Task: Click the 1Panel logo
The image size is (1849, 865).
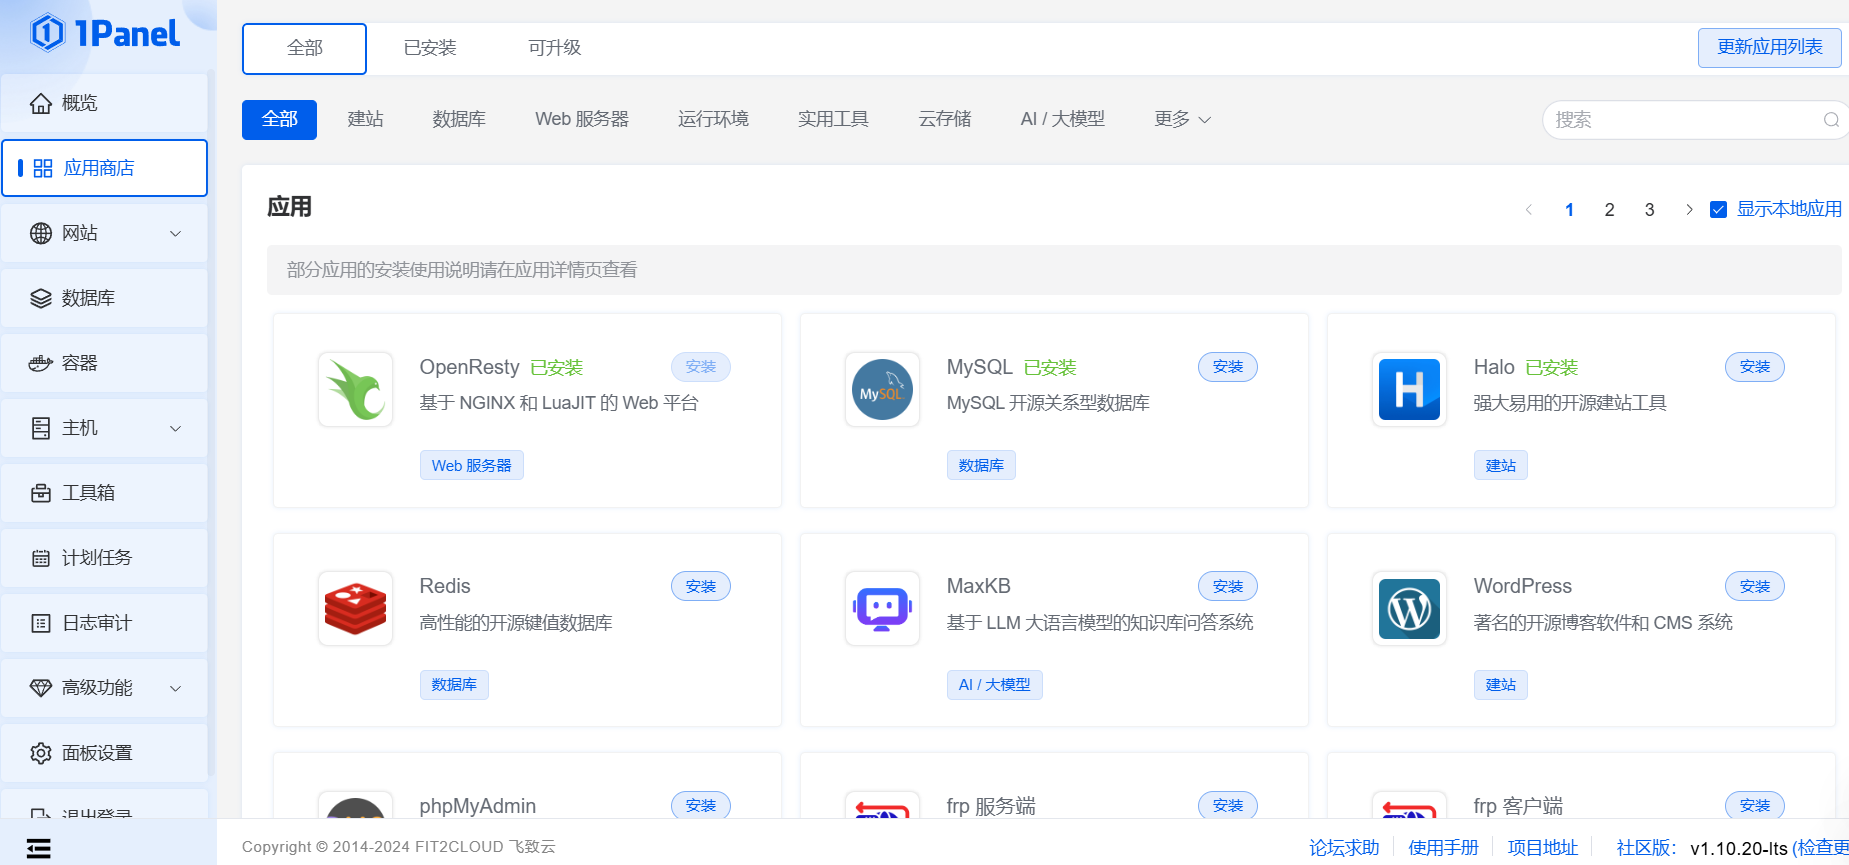Action: coord(105,33)
